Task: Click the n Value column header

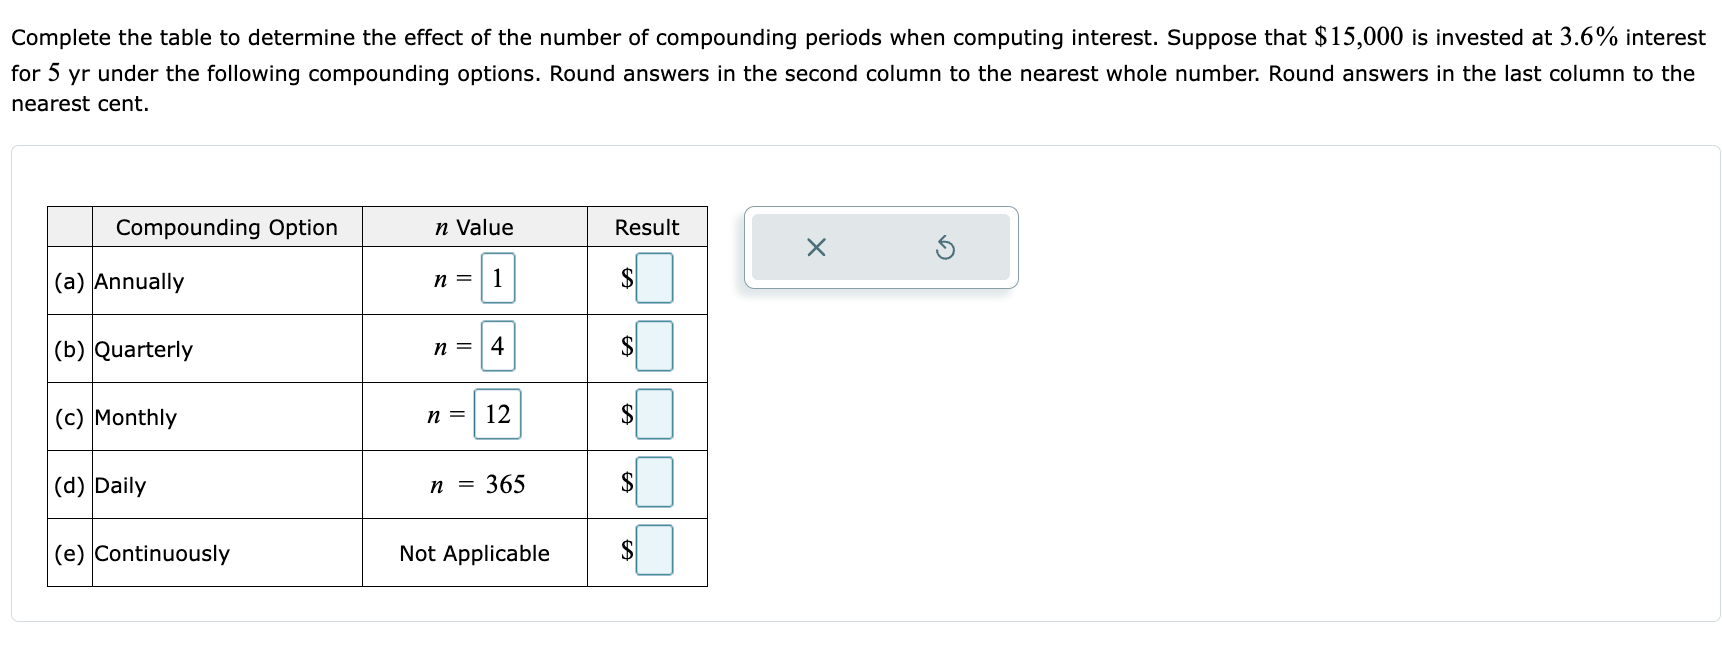Action: (x=474, y=227)
